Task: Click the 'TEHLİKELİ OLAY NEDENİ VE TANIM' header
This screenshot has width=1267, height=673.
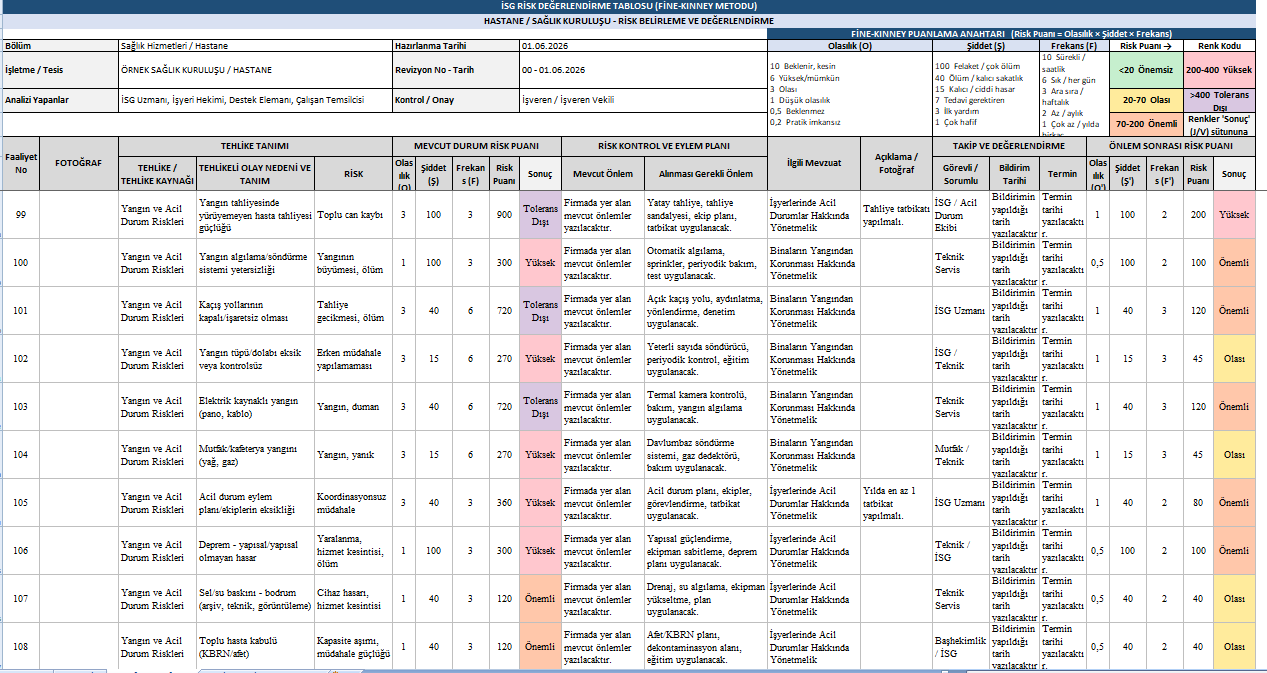Action: (x=255, y=173)
